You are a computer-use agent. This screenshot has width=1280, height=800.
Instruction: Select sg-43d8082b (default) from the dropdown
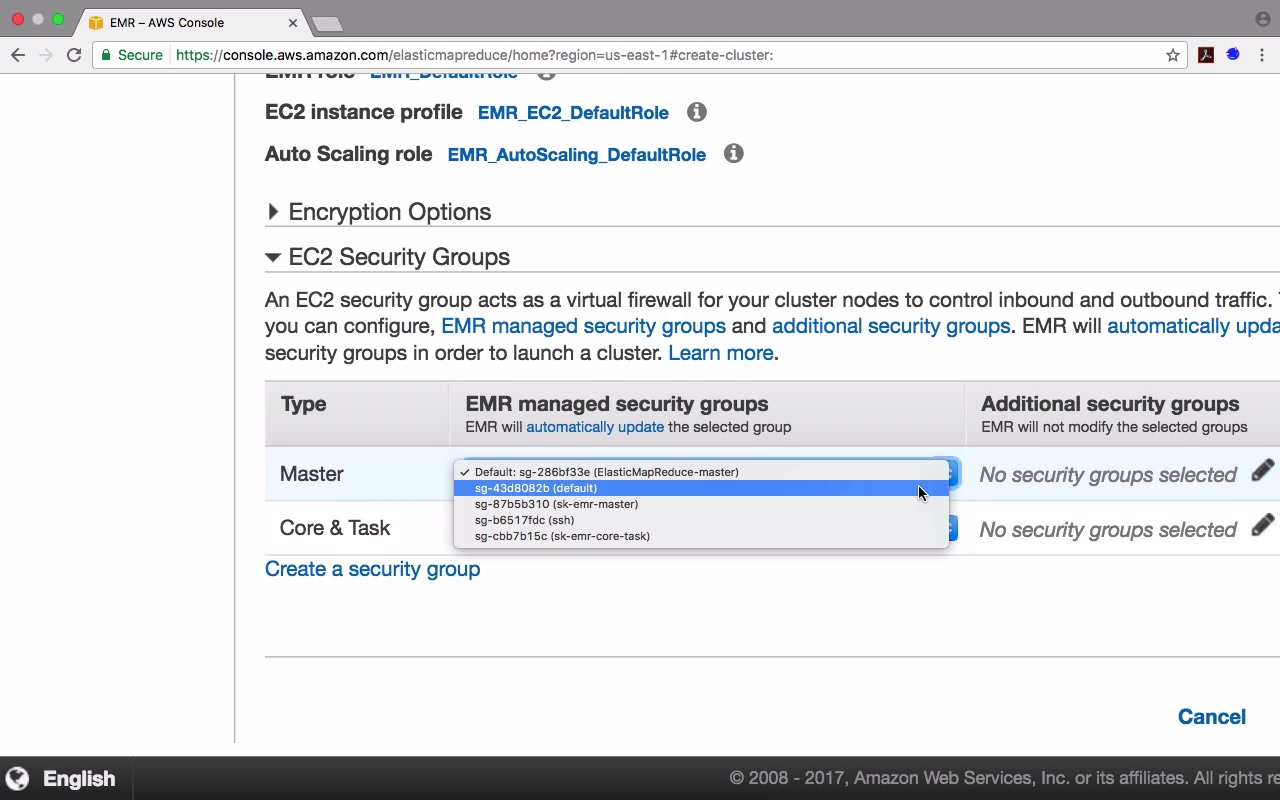[x=536, y=488]
